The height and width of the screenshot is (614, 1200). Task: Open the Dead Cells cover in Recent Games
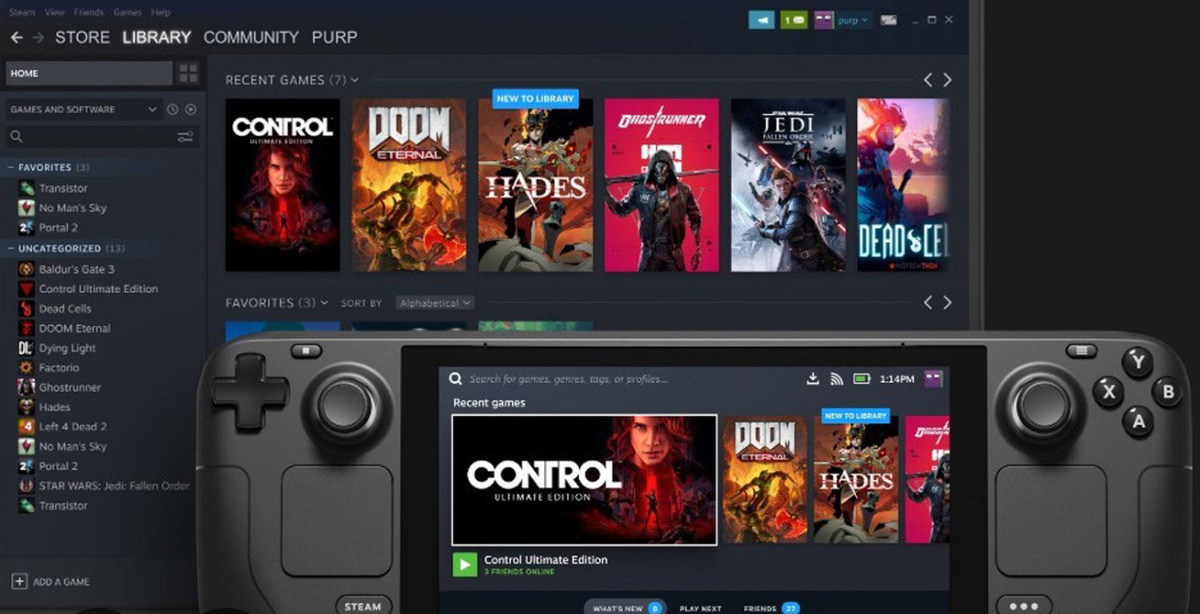coord(903,185)
